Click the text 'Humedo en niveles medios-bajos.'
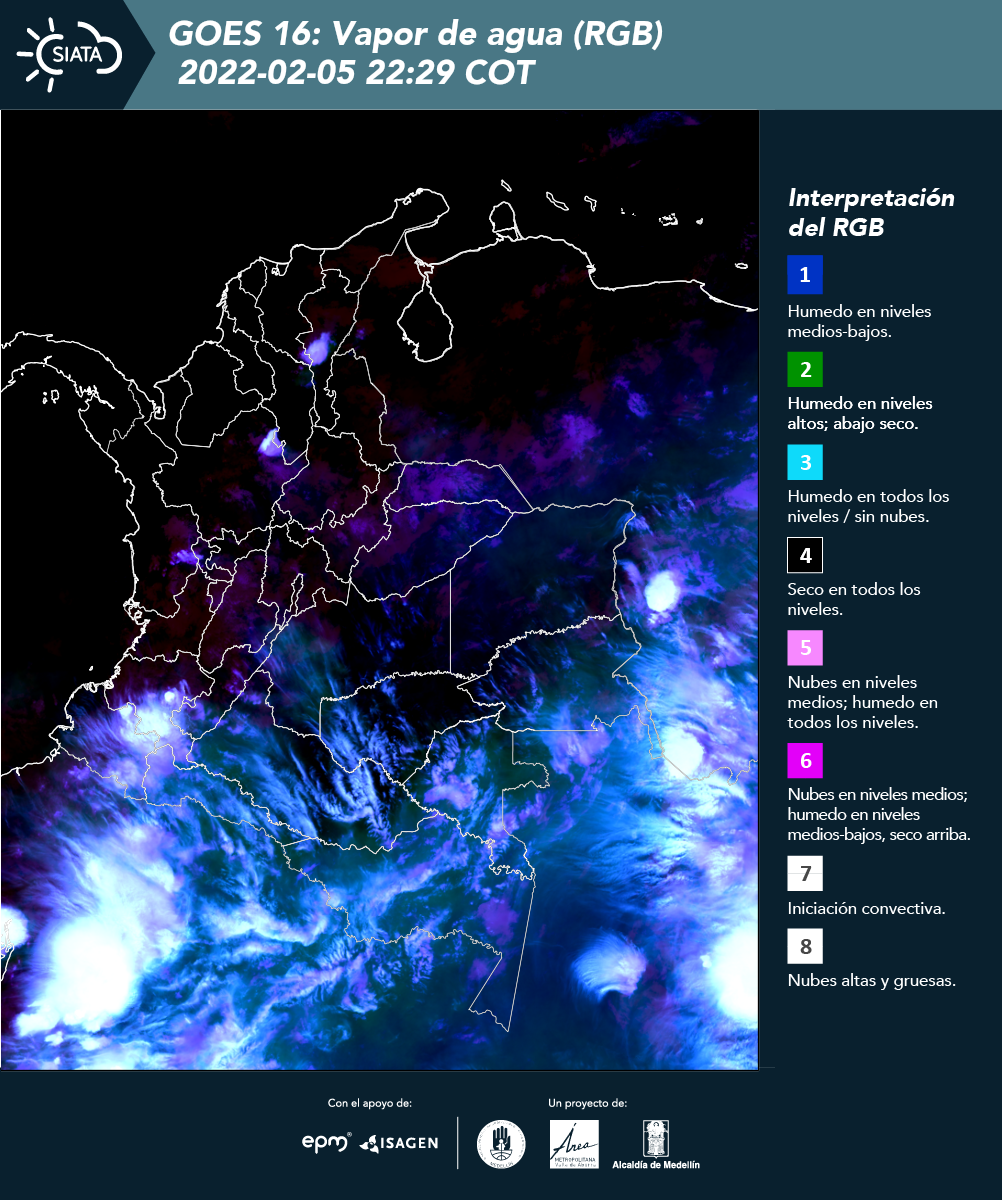1002x1200 pixels. point(859,321)
